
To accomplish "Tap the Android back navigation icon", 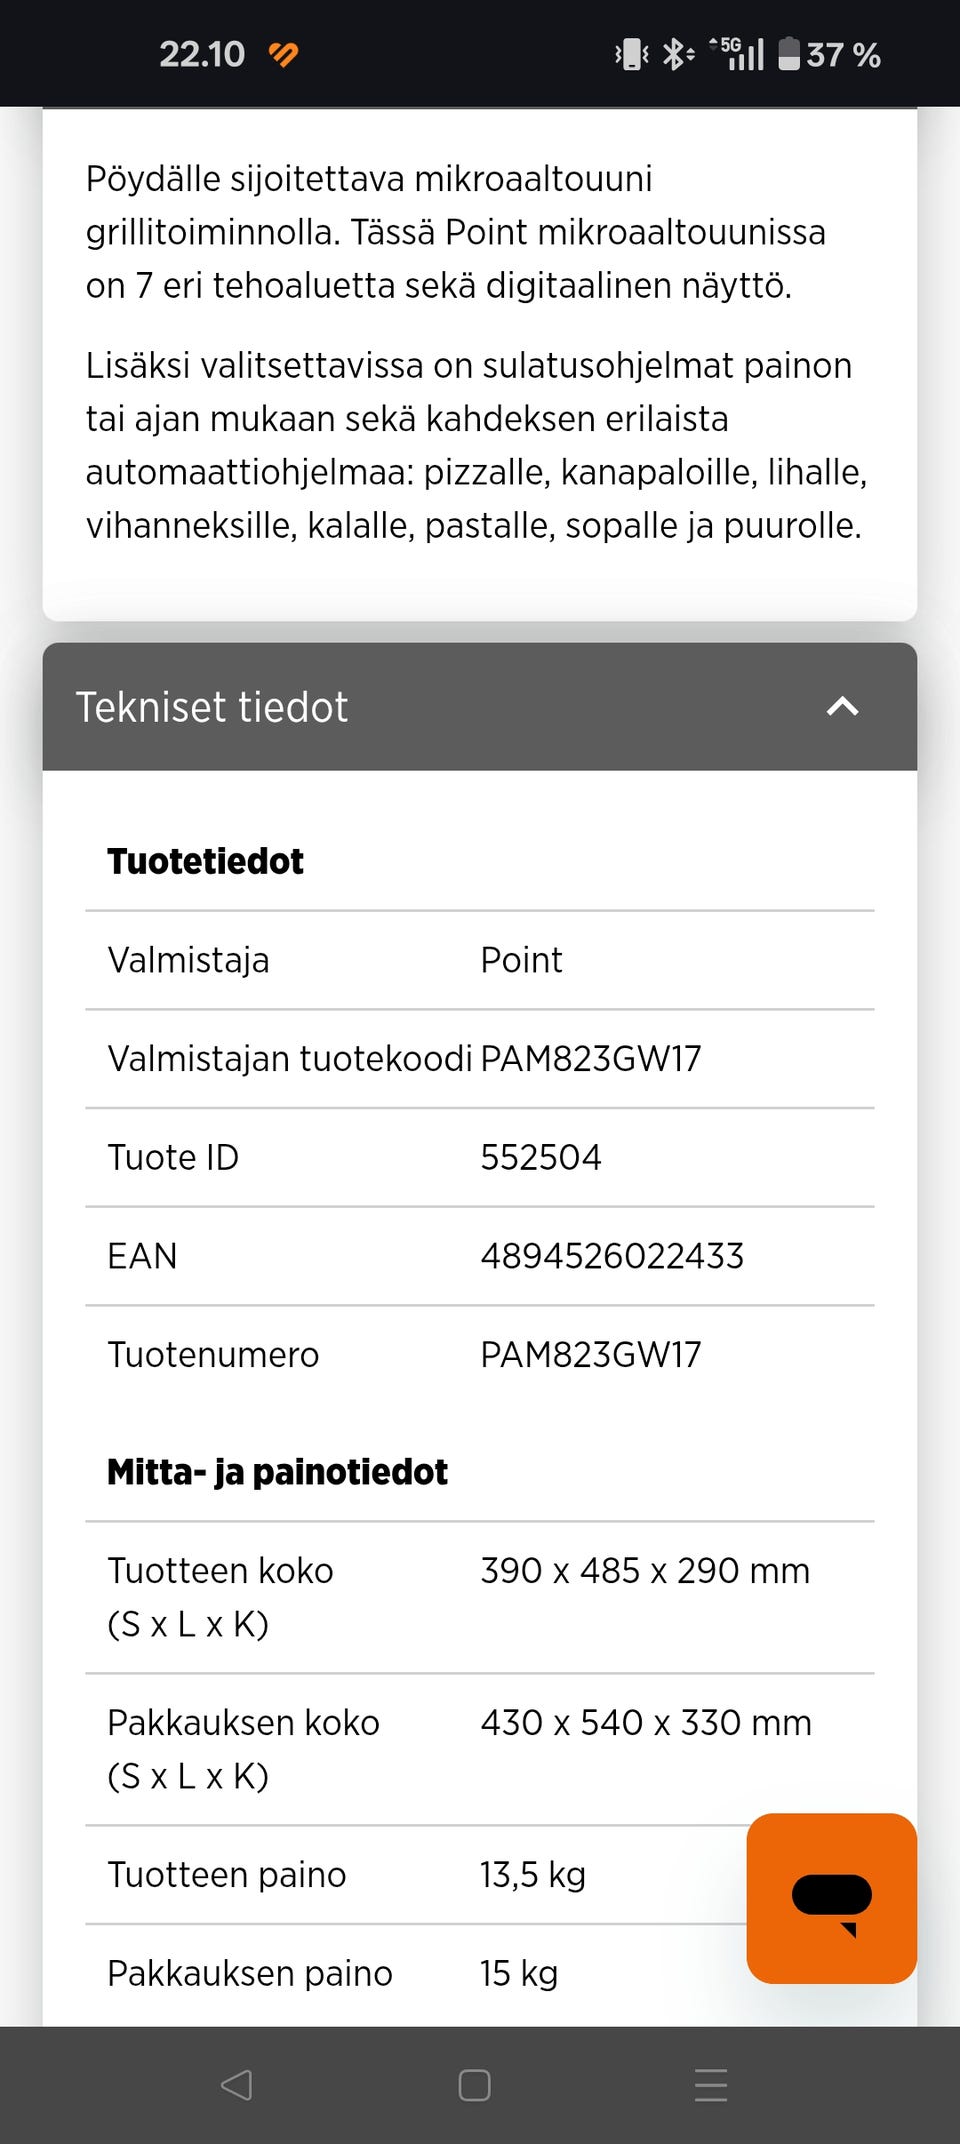I will tap(237, 2085).
